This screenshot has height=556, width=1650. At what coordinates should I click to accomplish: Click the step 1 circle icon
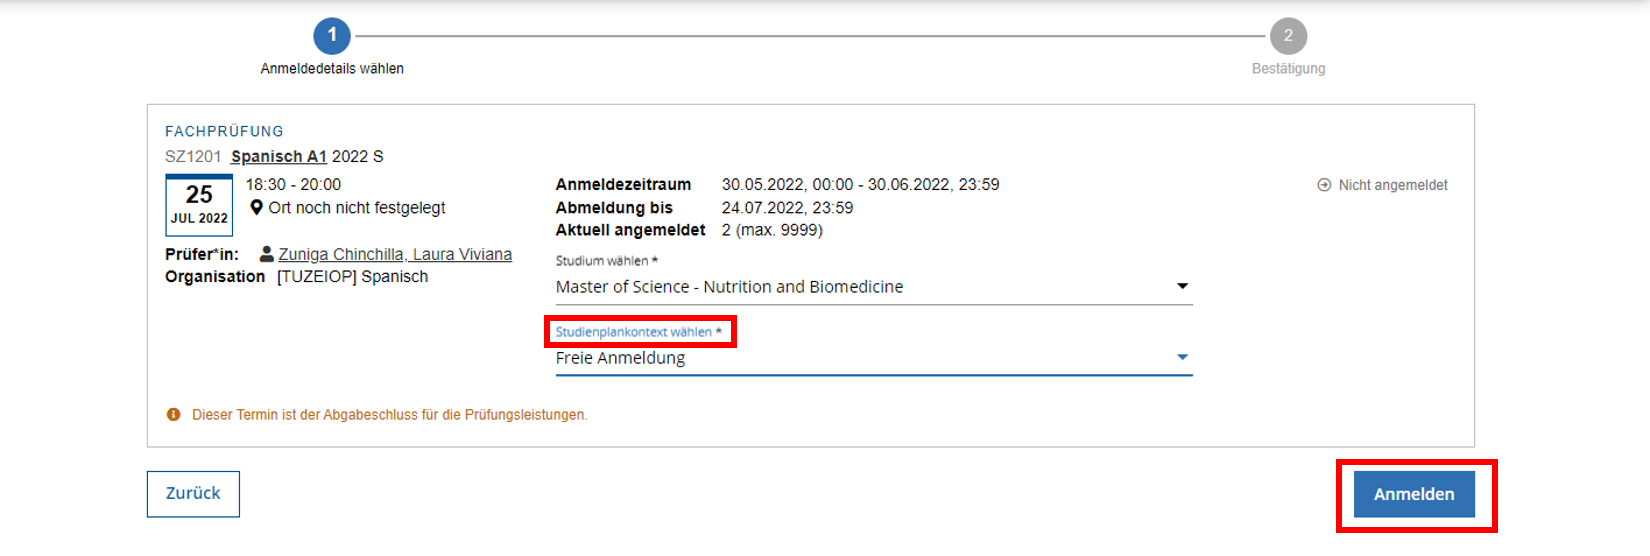click(332, 36)
